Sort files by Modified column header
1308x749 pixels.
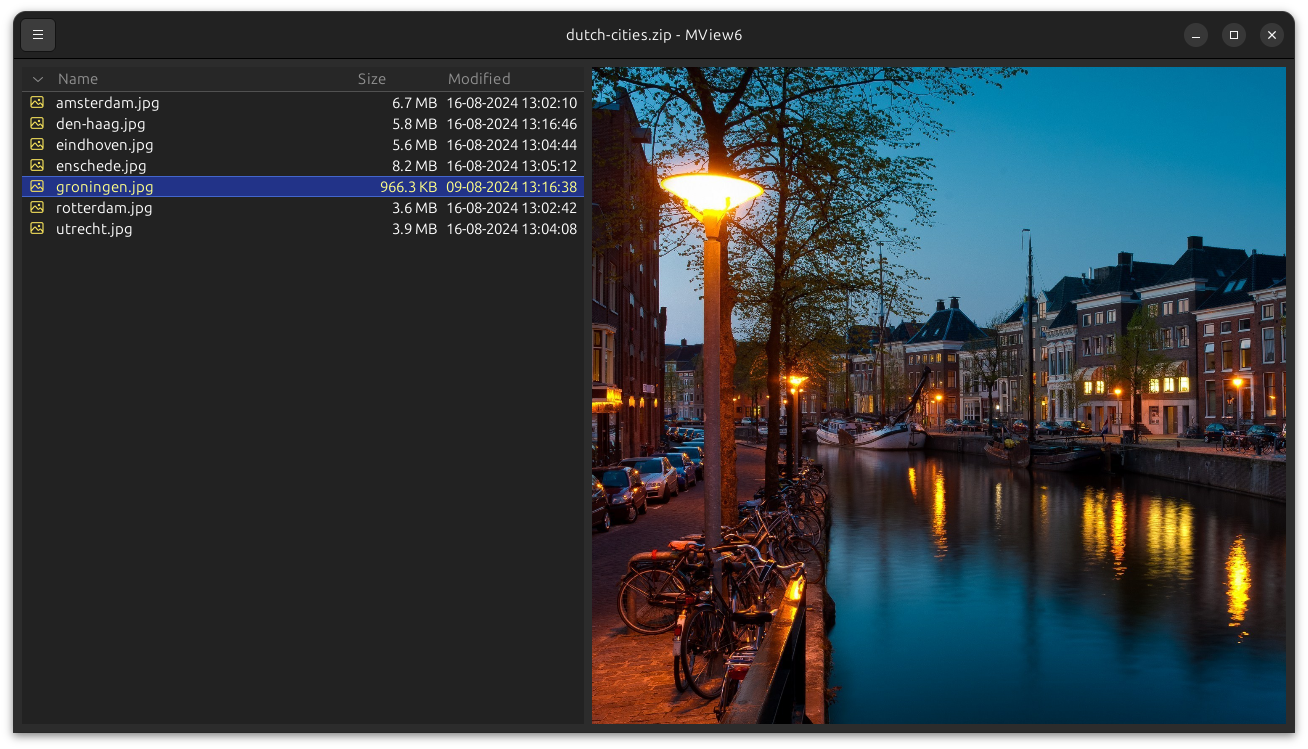pyautogui.click(x=479, y=79)
